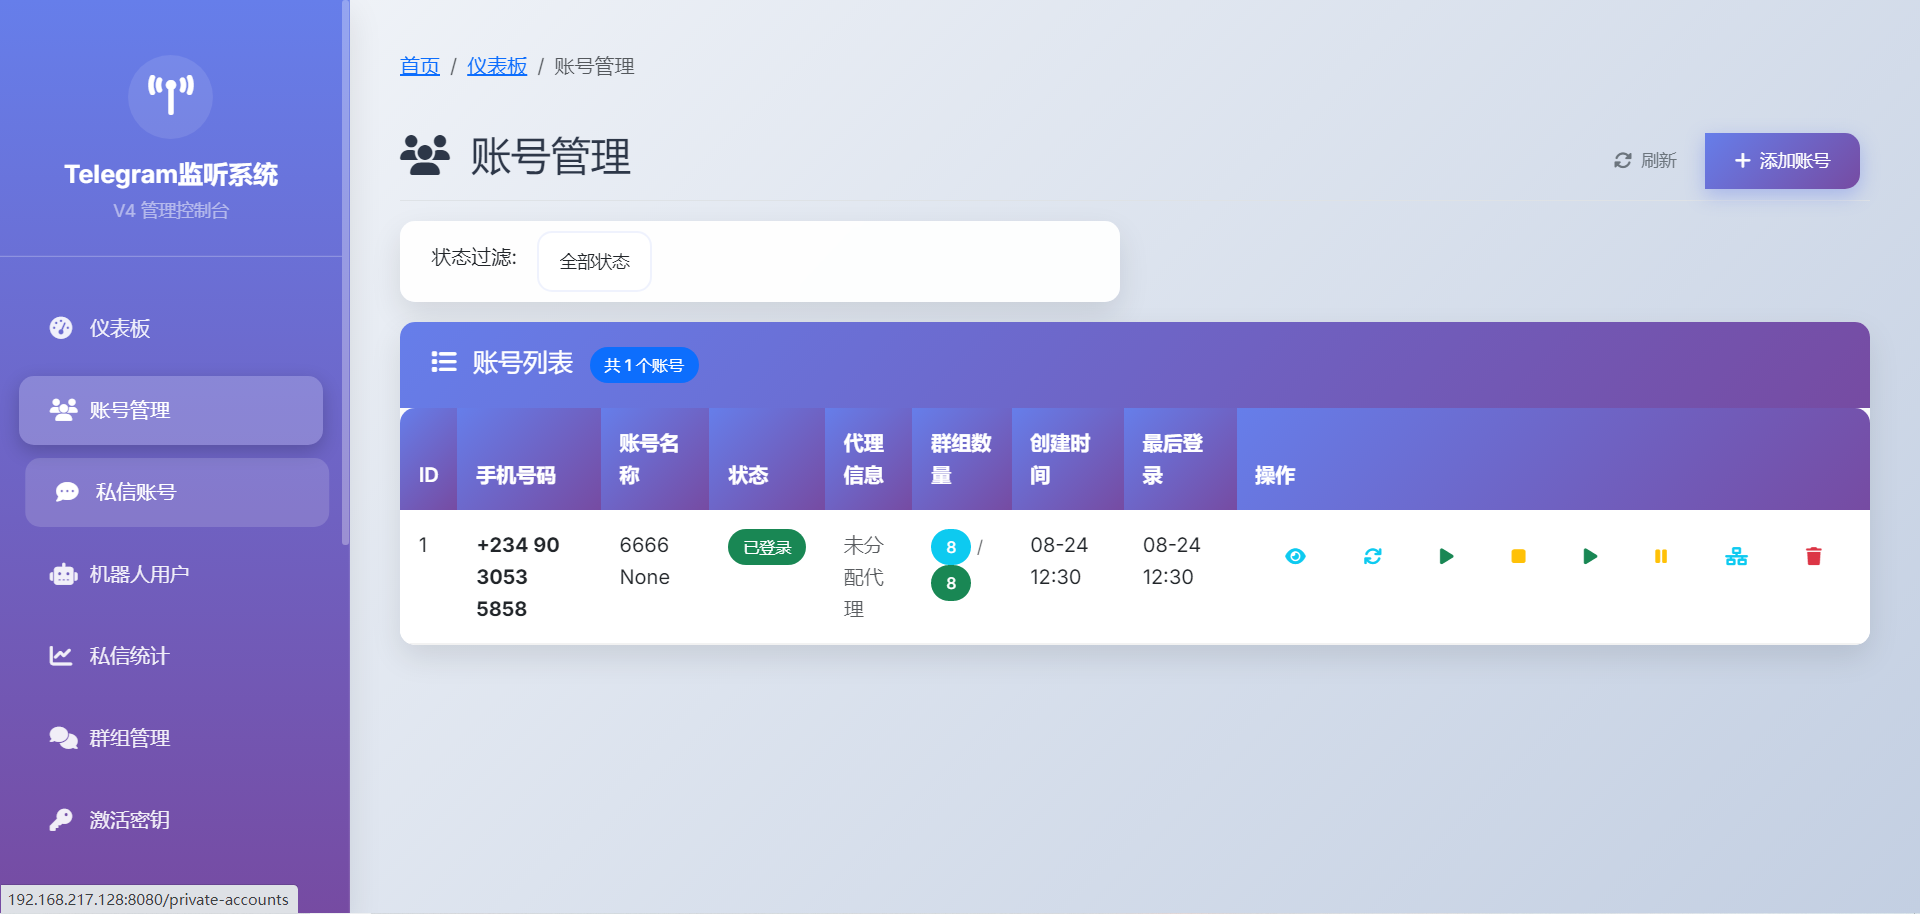Open 私信统计 in the sidebar
The width and height of the screenshot is (1920, 914).
click(x=129, y=656)
